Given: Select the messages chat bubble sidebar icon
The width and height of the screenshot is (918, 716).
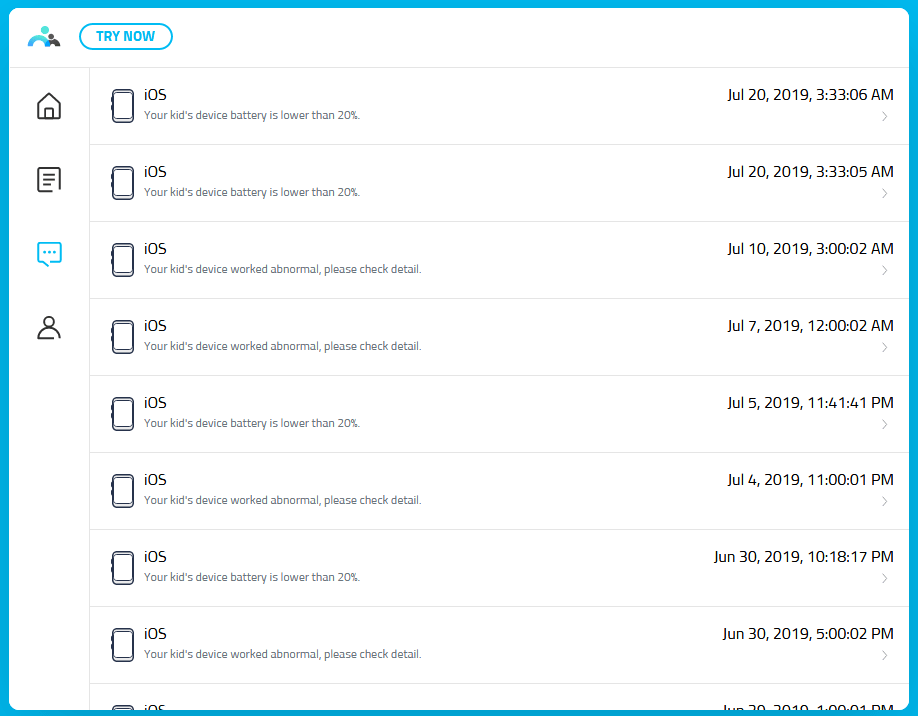Looking at the screenshot, I should point(49,254).
